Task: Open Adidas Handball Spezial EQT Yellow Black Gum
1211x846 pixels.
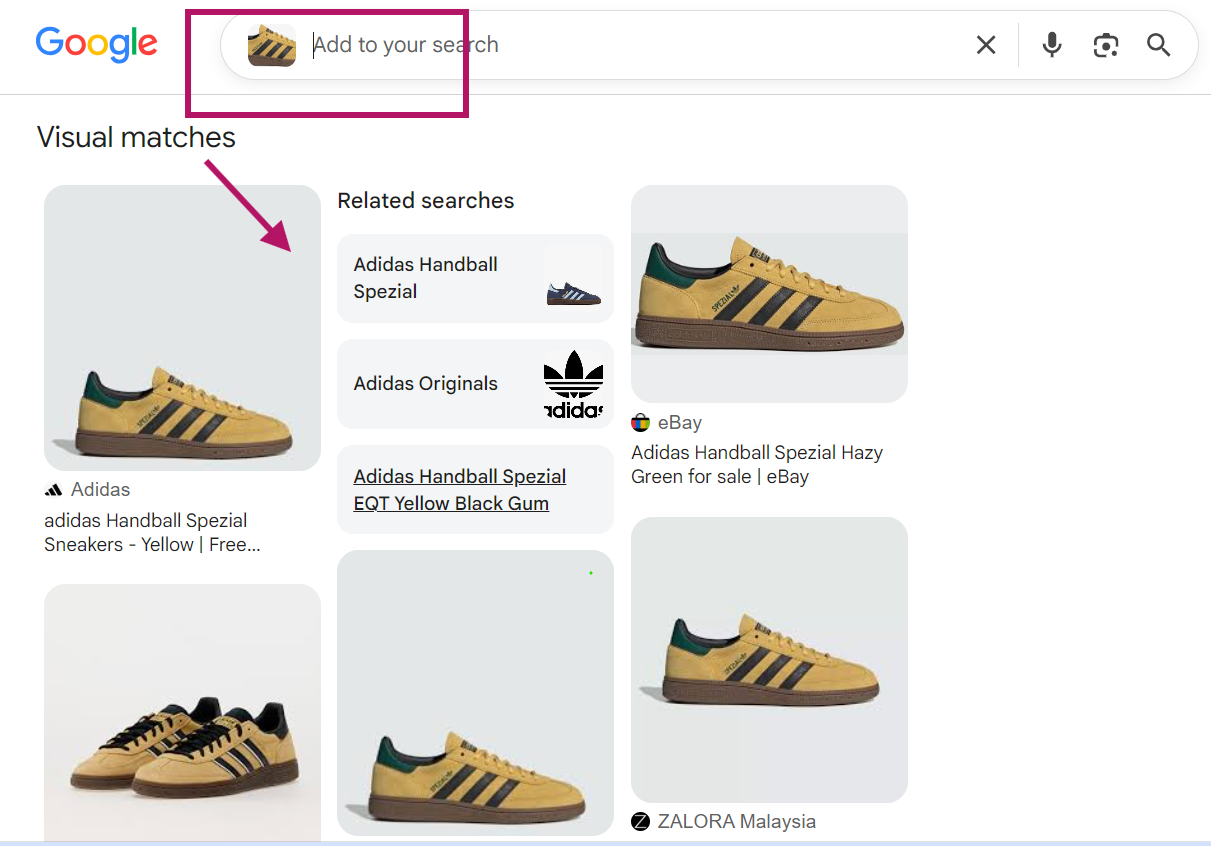Action: pyautogui.click(x=475, y=489)
